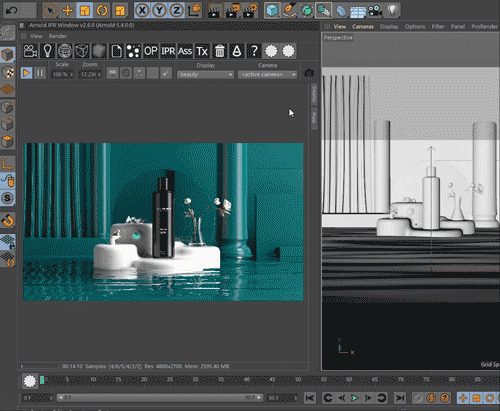This screenshot has width=500, height=411.
Task: Toggle autokeying button in timeline controls
Action: point(431,398)
